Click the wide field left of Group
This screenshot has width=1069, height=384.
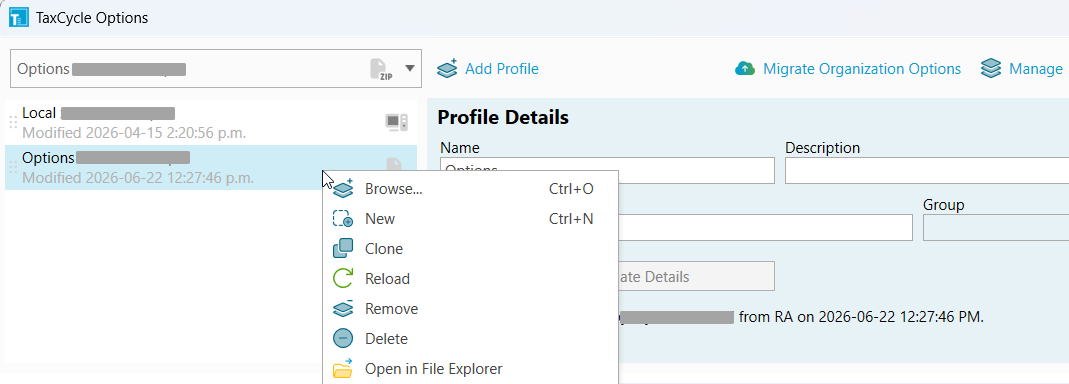(x=766, y=227)
